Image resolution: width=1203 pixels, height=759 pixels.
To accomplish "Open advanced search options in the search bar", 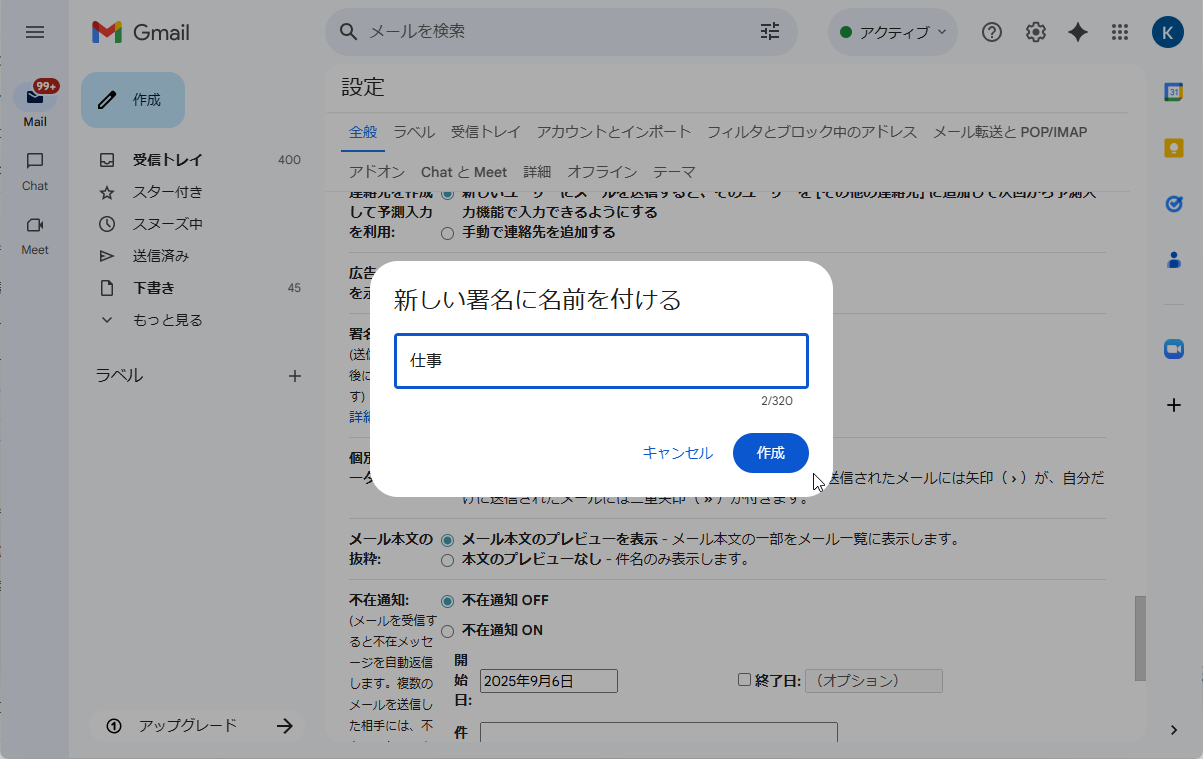I will [x=769, y=32].
